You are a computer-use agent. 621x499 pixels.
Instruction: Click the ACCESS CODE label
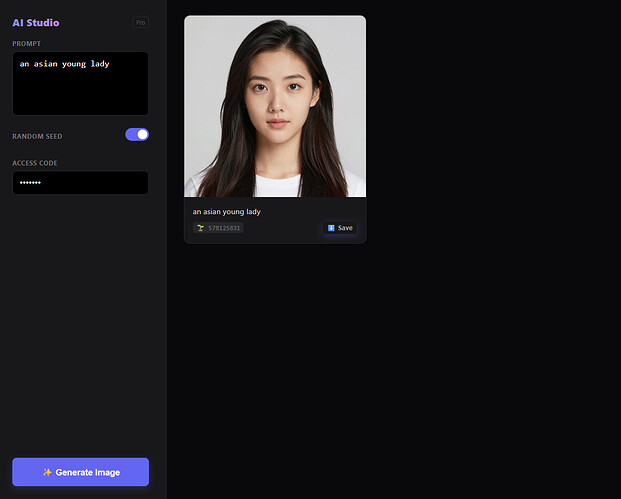(x=35, y=163)
